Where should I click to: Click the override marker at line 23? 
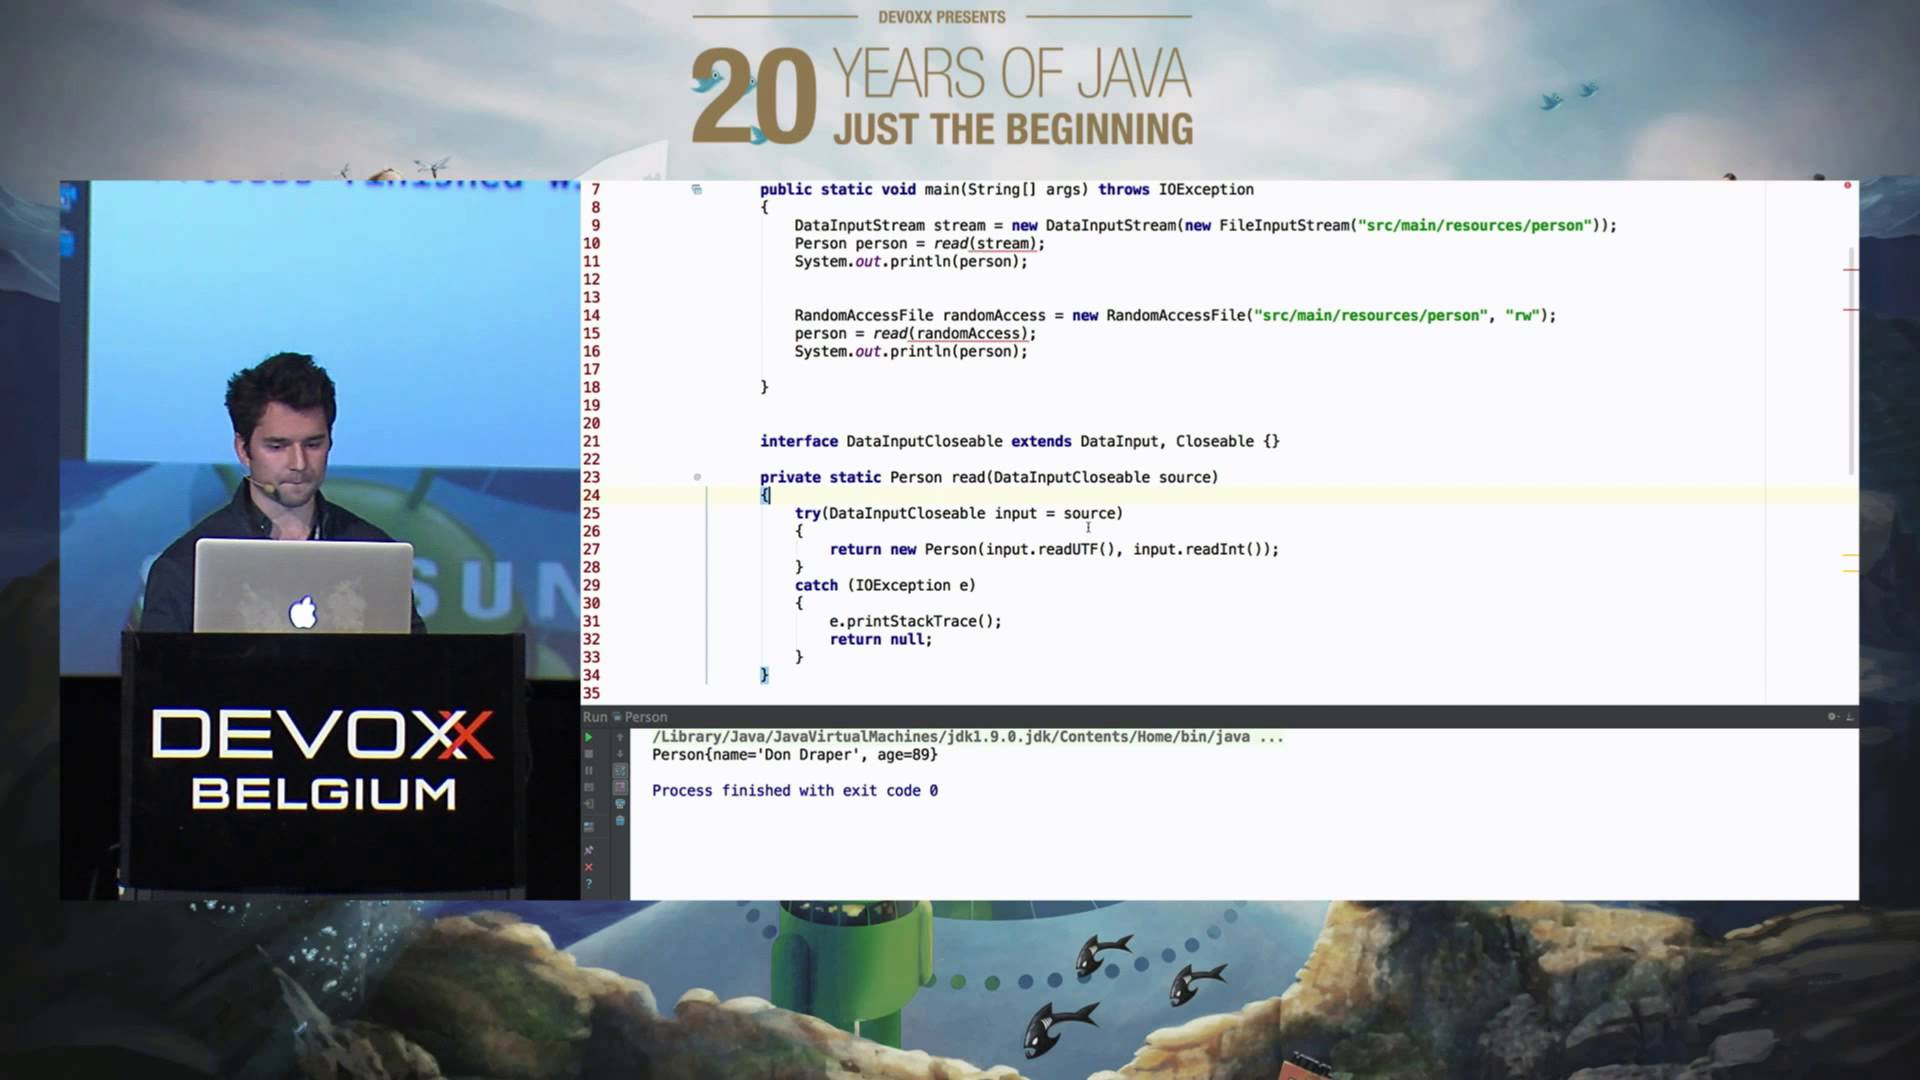[697, 477]
